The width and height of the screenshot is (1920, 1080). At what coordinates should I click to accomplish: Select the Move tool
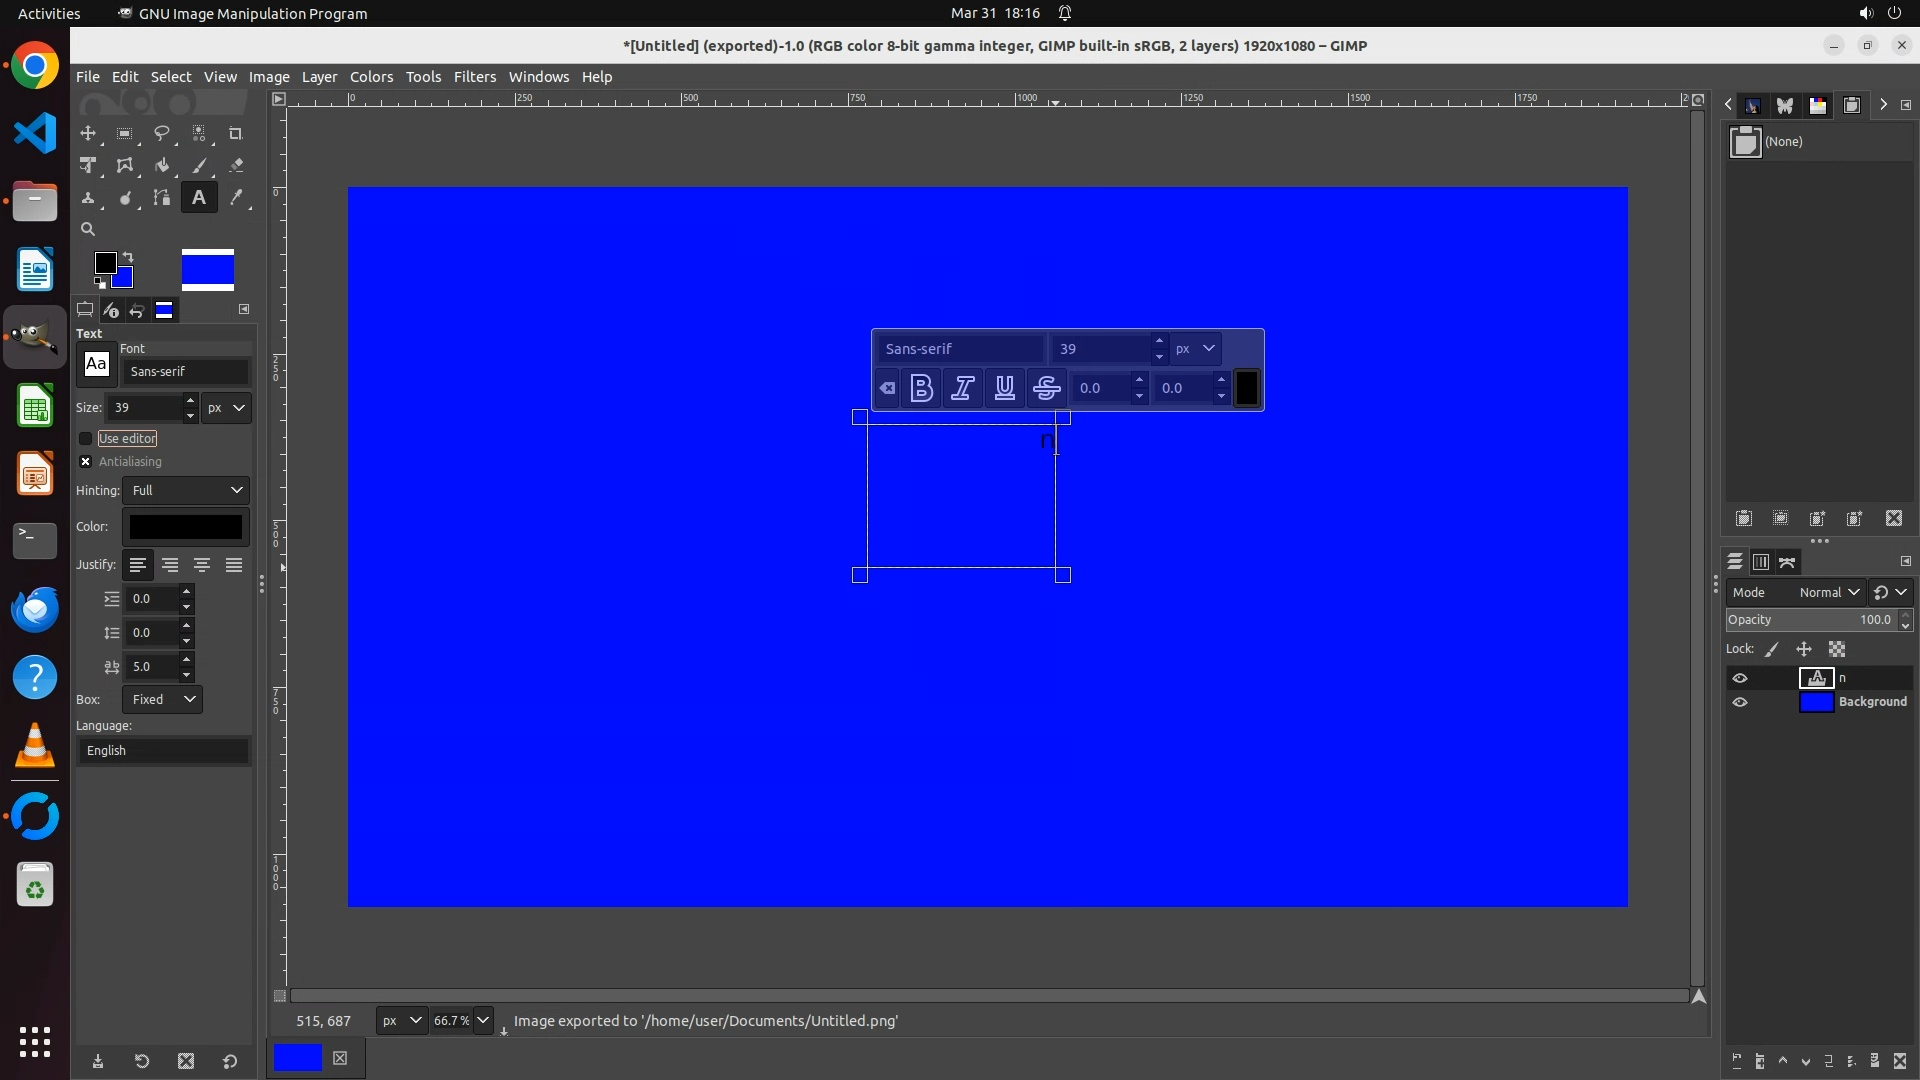[x=88, y=133]
